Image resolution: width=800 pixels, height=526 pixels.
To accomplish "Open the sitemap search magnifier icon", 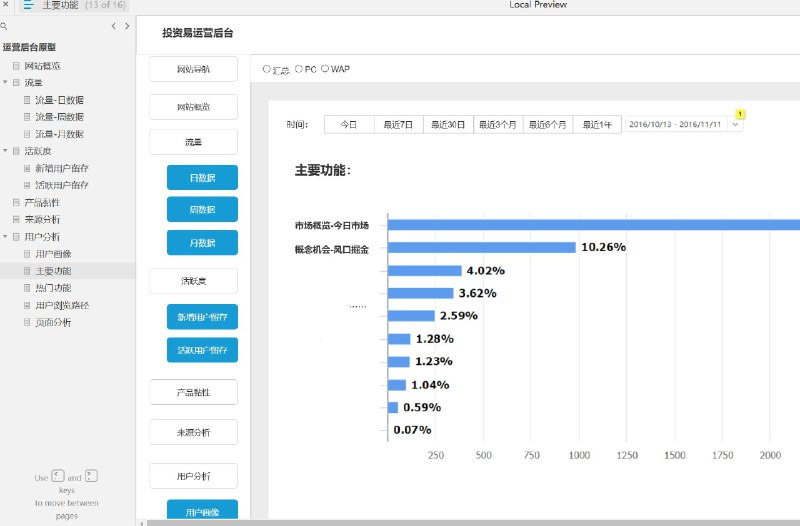I will [x=4, y=26].
